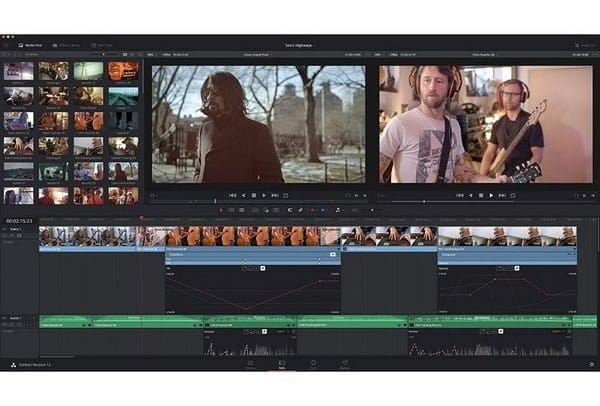600x406 pixels.
Task: Click the blue marker icon
Action: pos(323,210)
